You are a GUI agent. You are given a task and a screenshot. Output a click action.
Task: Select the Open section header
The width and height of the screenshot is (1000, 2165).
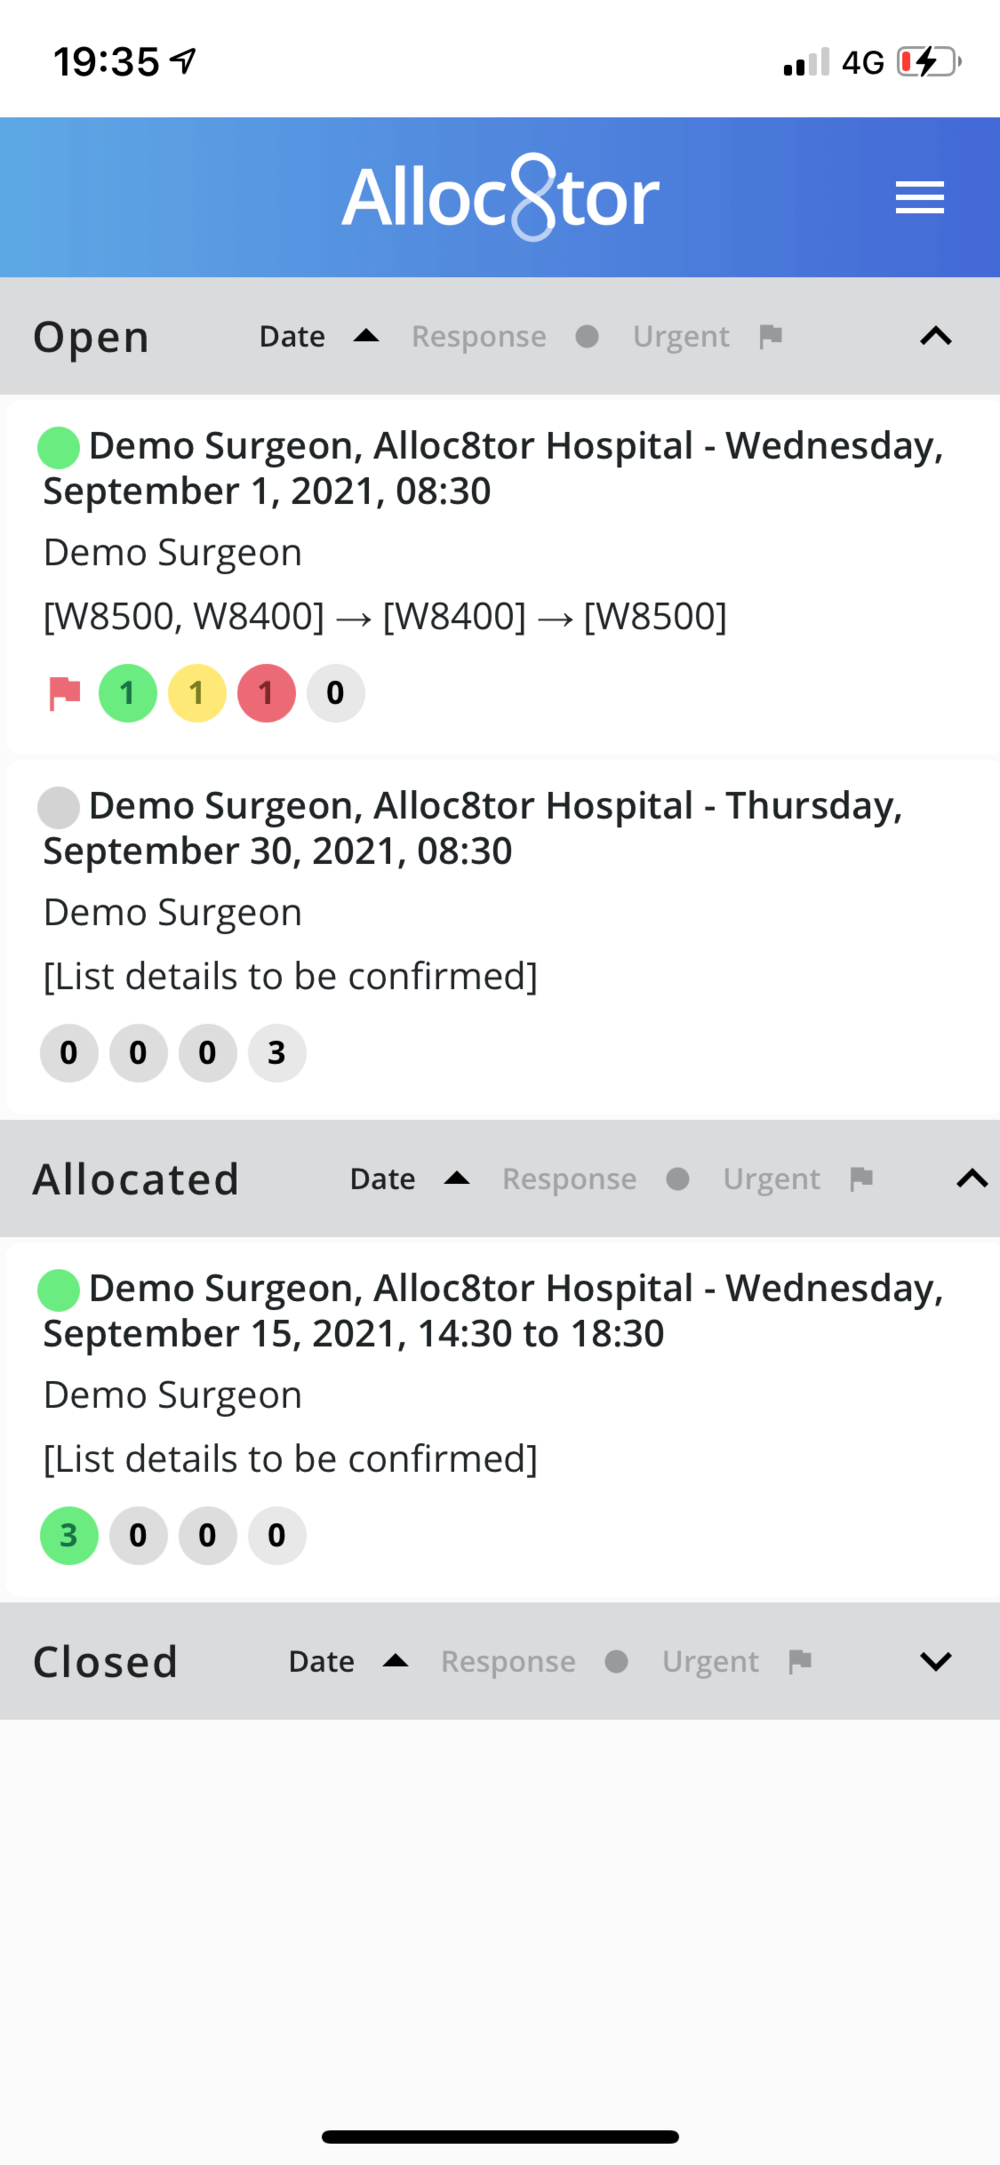pos(90,336)
